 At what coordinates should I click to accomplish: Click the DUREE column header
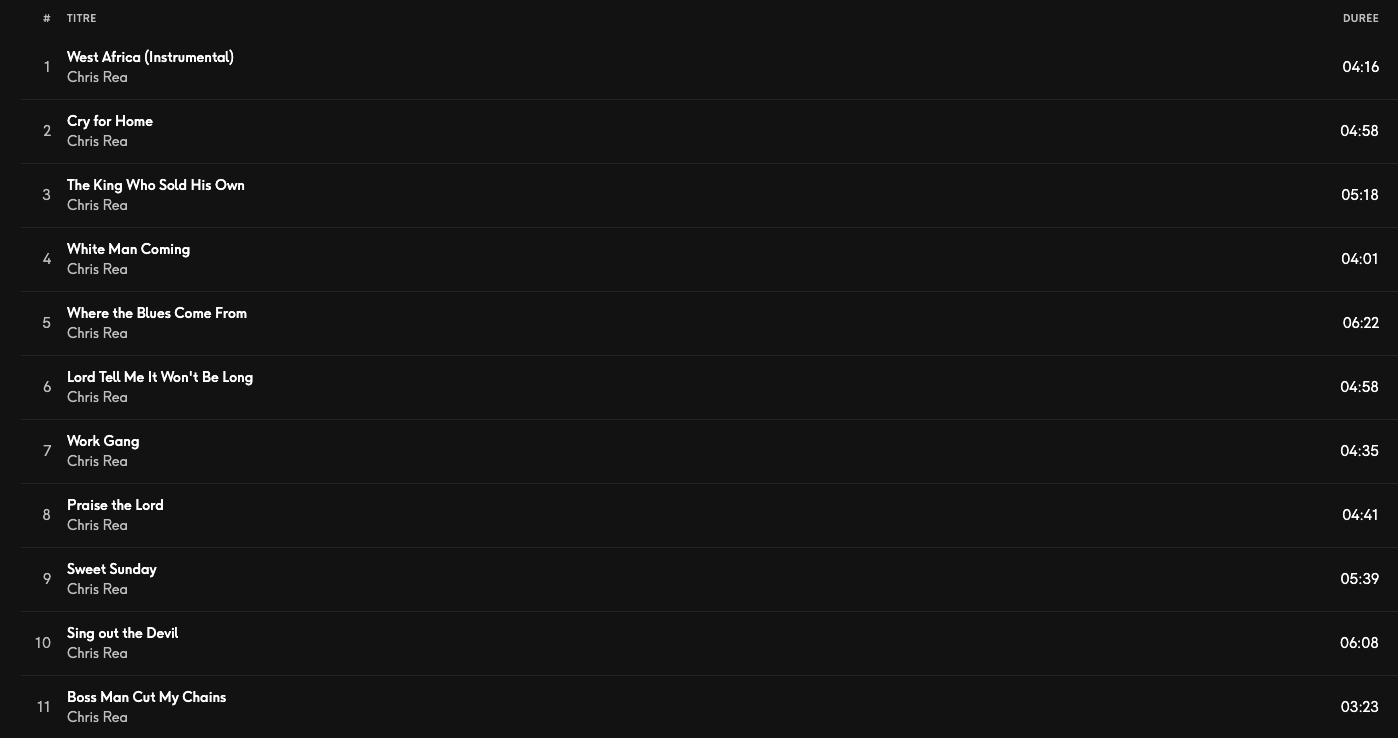coord(1360,18)
